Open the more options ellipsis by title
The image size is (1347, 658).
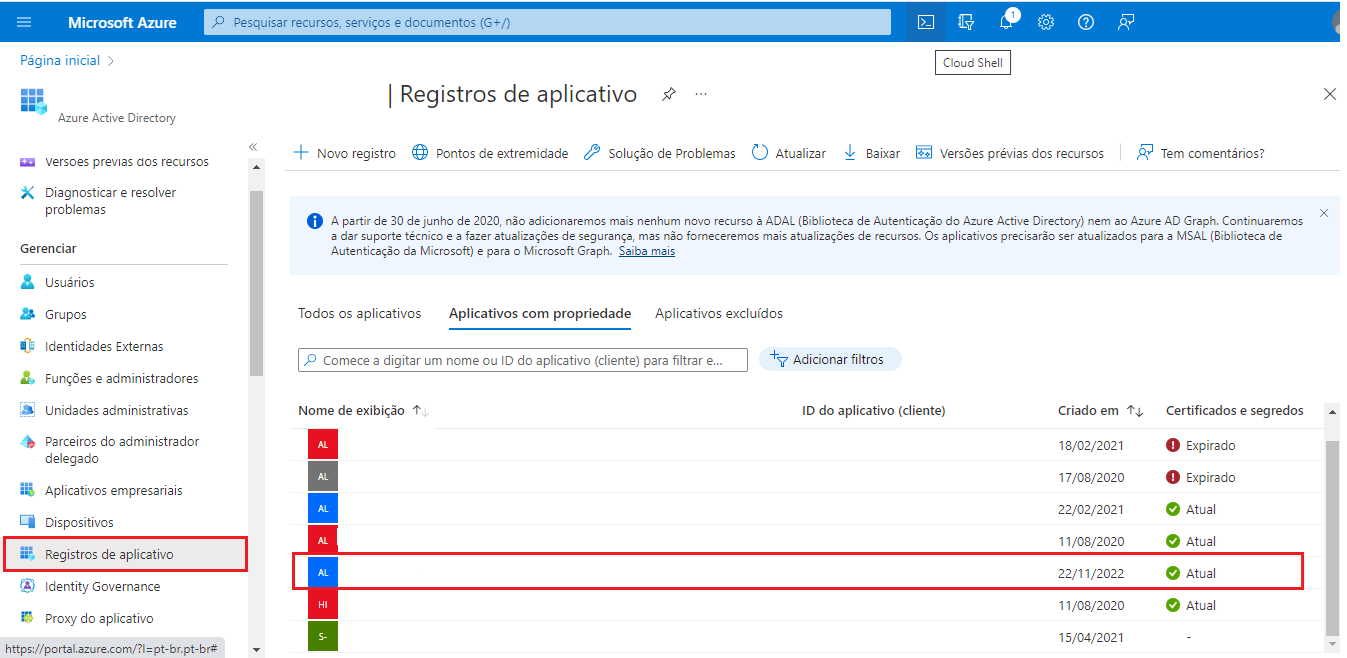(701, 94)
